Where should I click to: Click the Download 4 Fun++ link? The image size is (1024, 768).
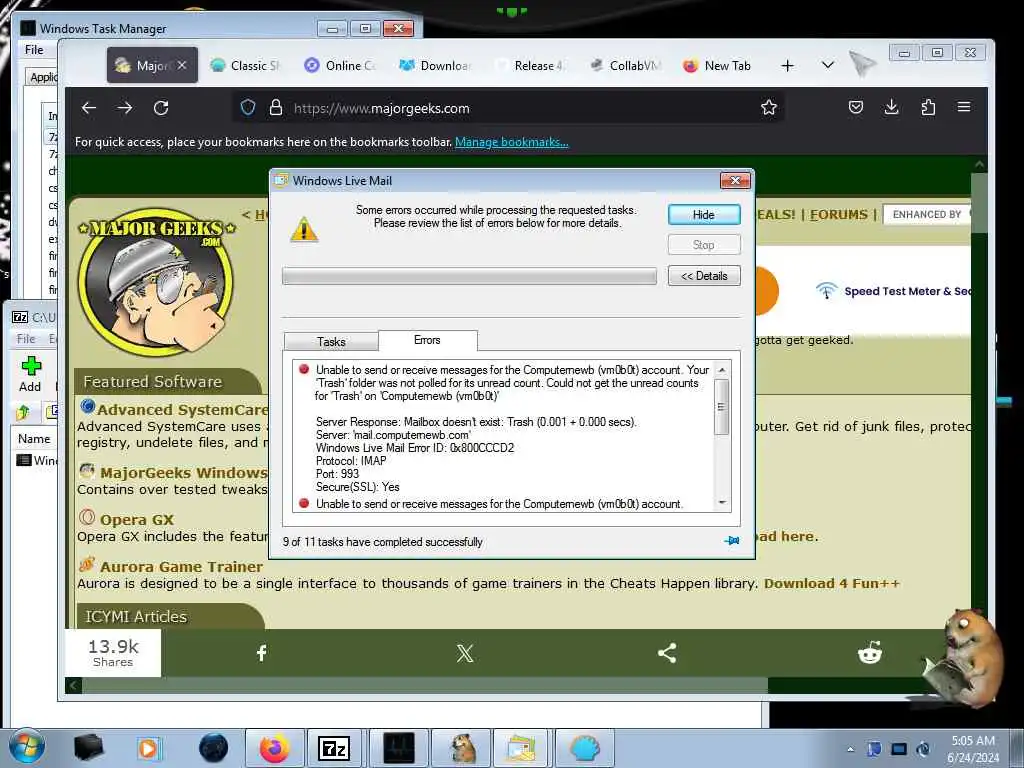coord(831,583)
